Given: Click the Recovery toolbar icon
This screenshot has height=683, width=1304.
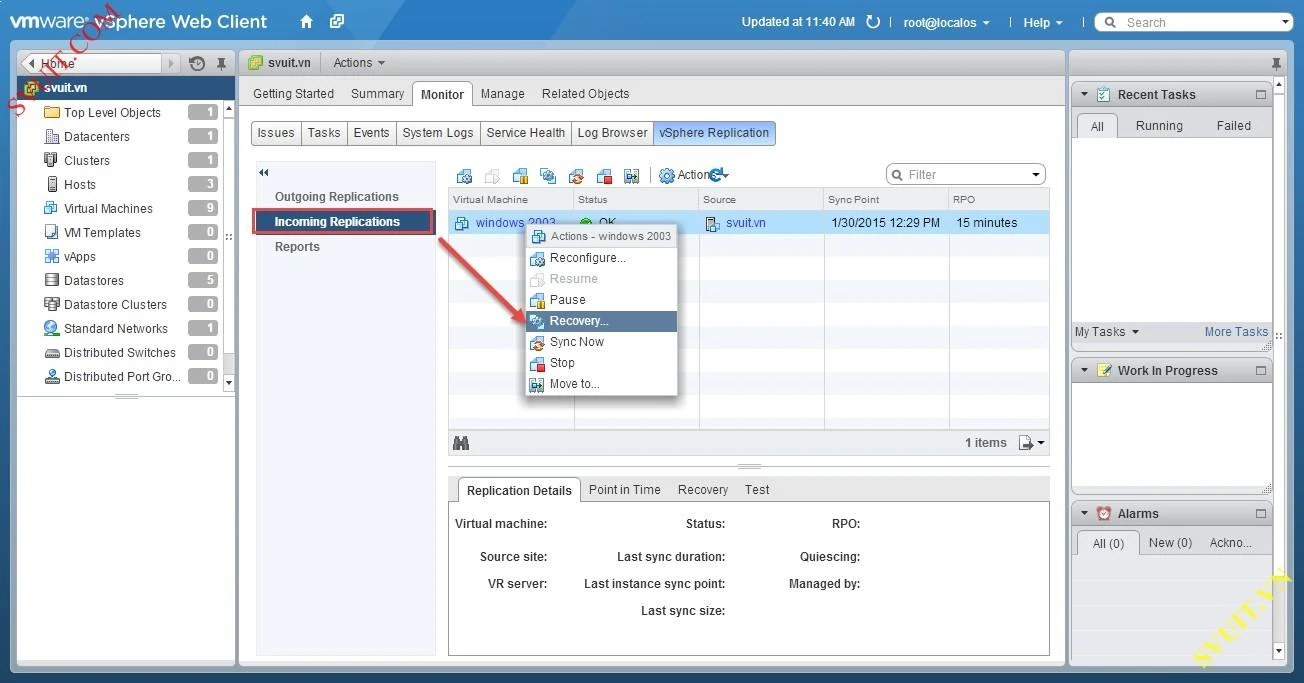Looking at the screenshot, I should (548, 176).
